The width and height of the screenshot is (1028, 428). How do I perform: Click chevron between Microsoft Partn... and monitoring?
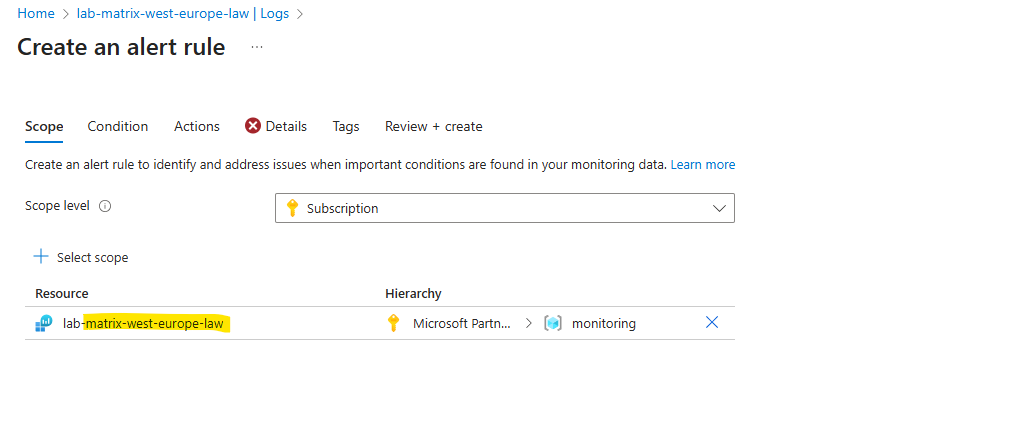pyautogui.click(x=528, y=323)
